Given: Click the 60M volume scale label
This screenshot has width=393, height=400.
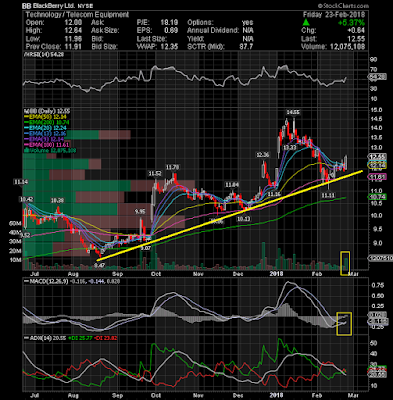Looking at the screenshot, I should [14, 223].
